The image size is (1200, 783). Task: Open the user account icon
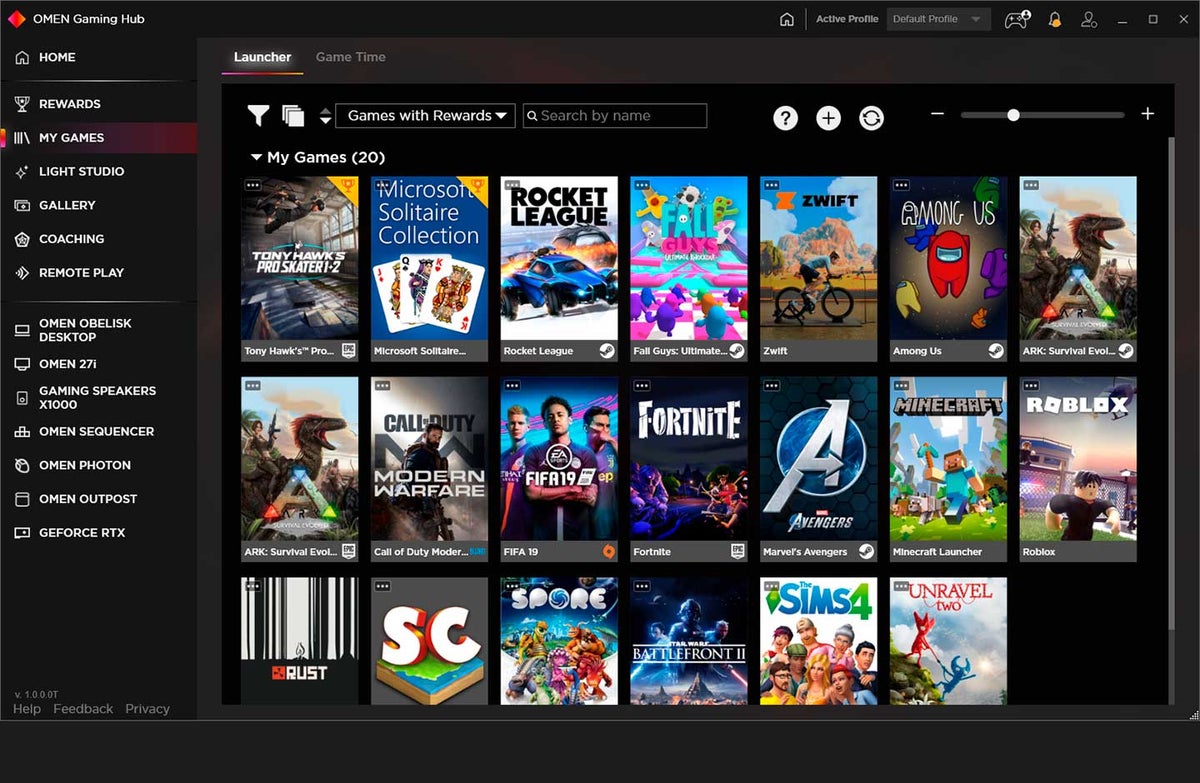(1089, 19)
